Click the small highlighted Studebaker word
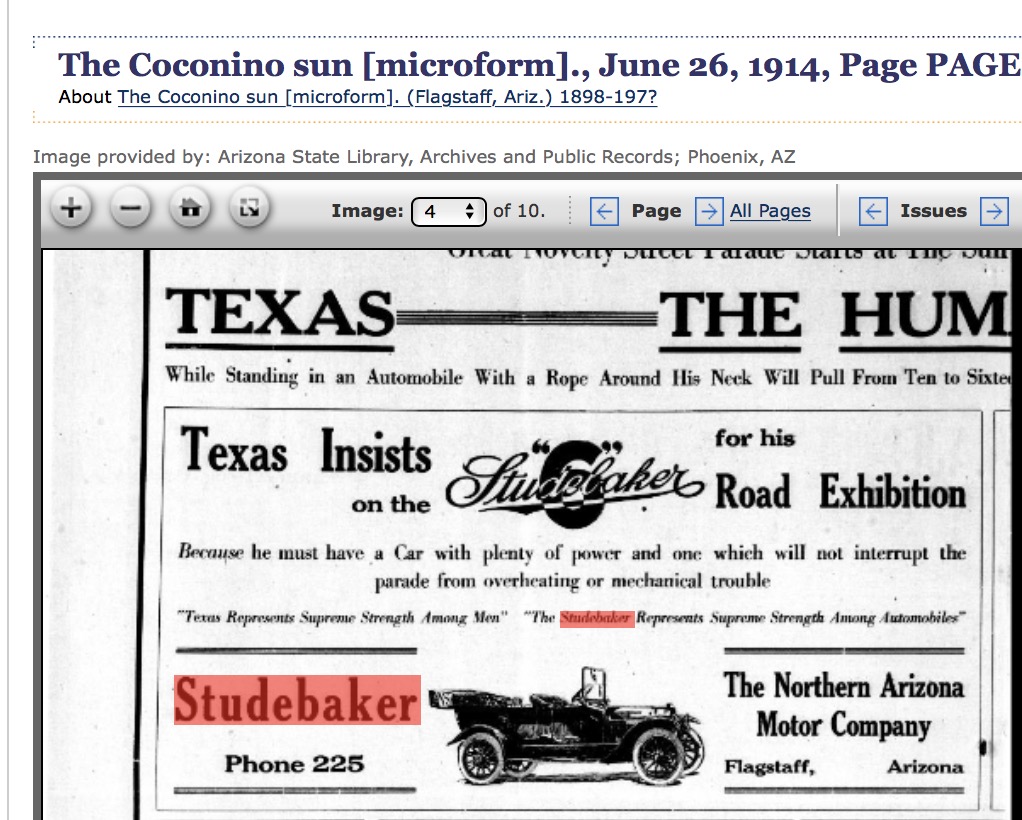This screenshot has width=1022, height=820. click(x=597, y=618)
